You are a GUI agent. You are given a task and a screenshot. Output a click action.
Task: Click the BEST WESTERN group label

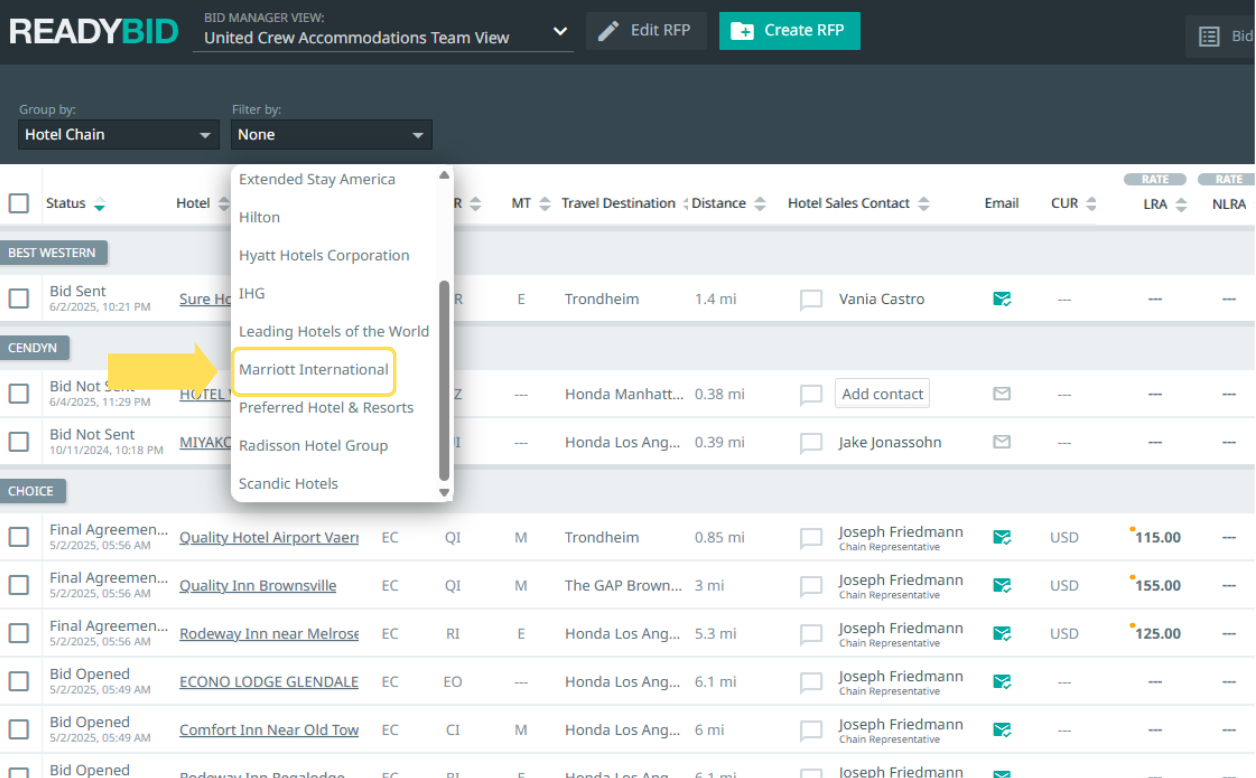pos(52,253)
